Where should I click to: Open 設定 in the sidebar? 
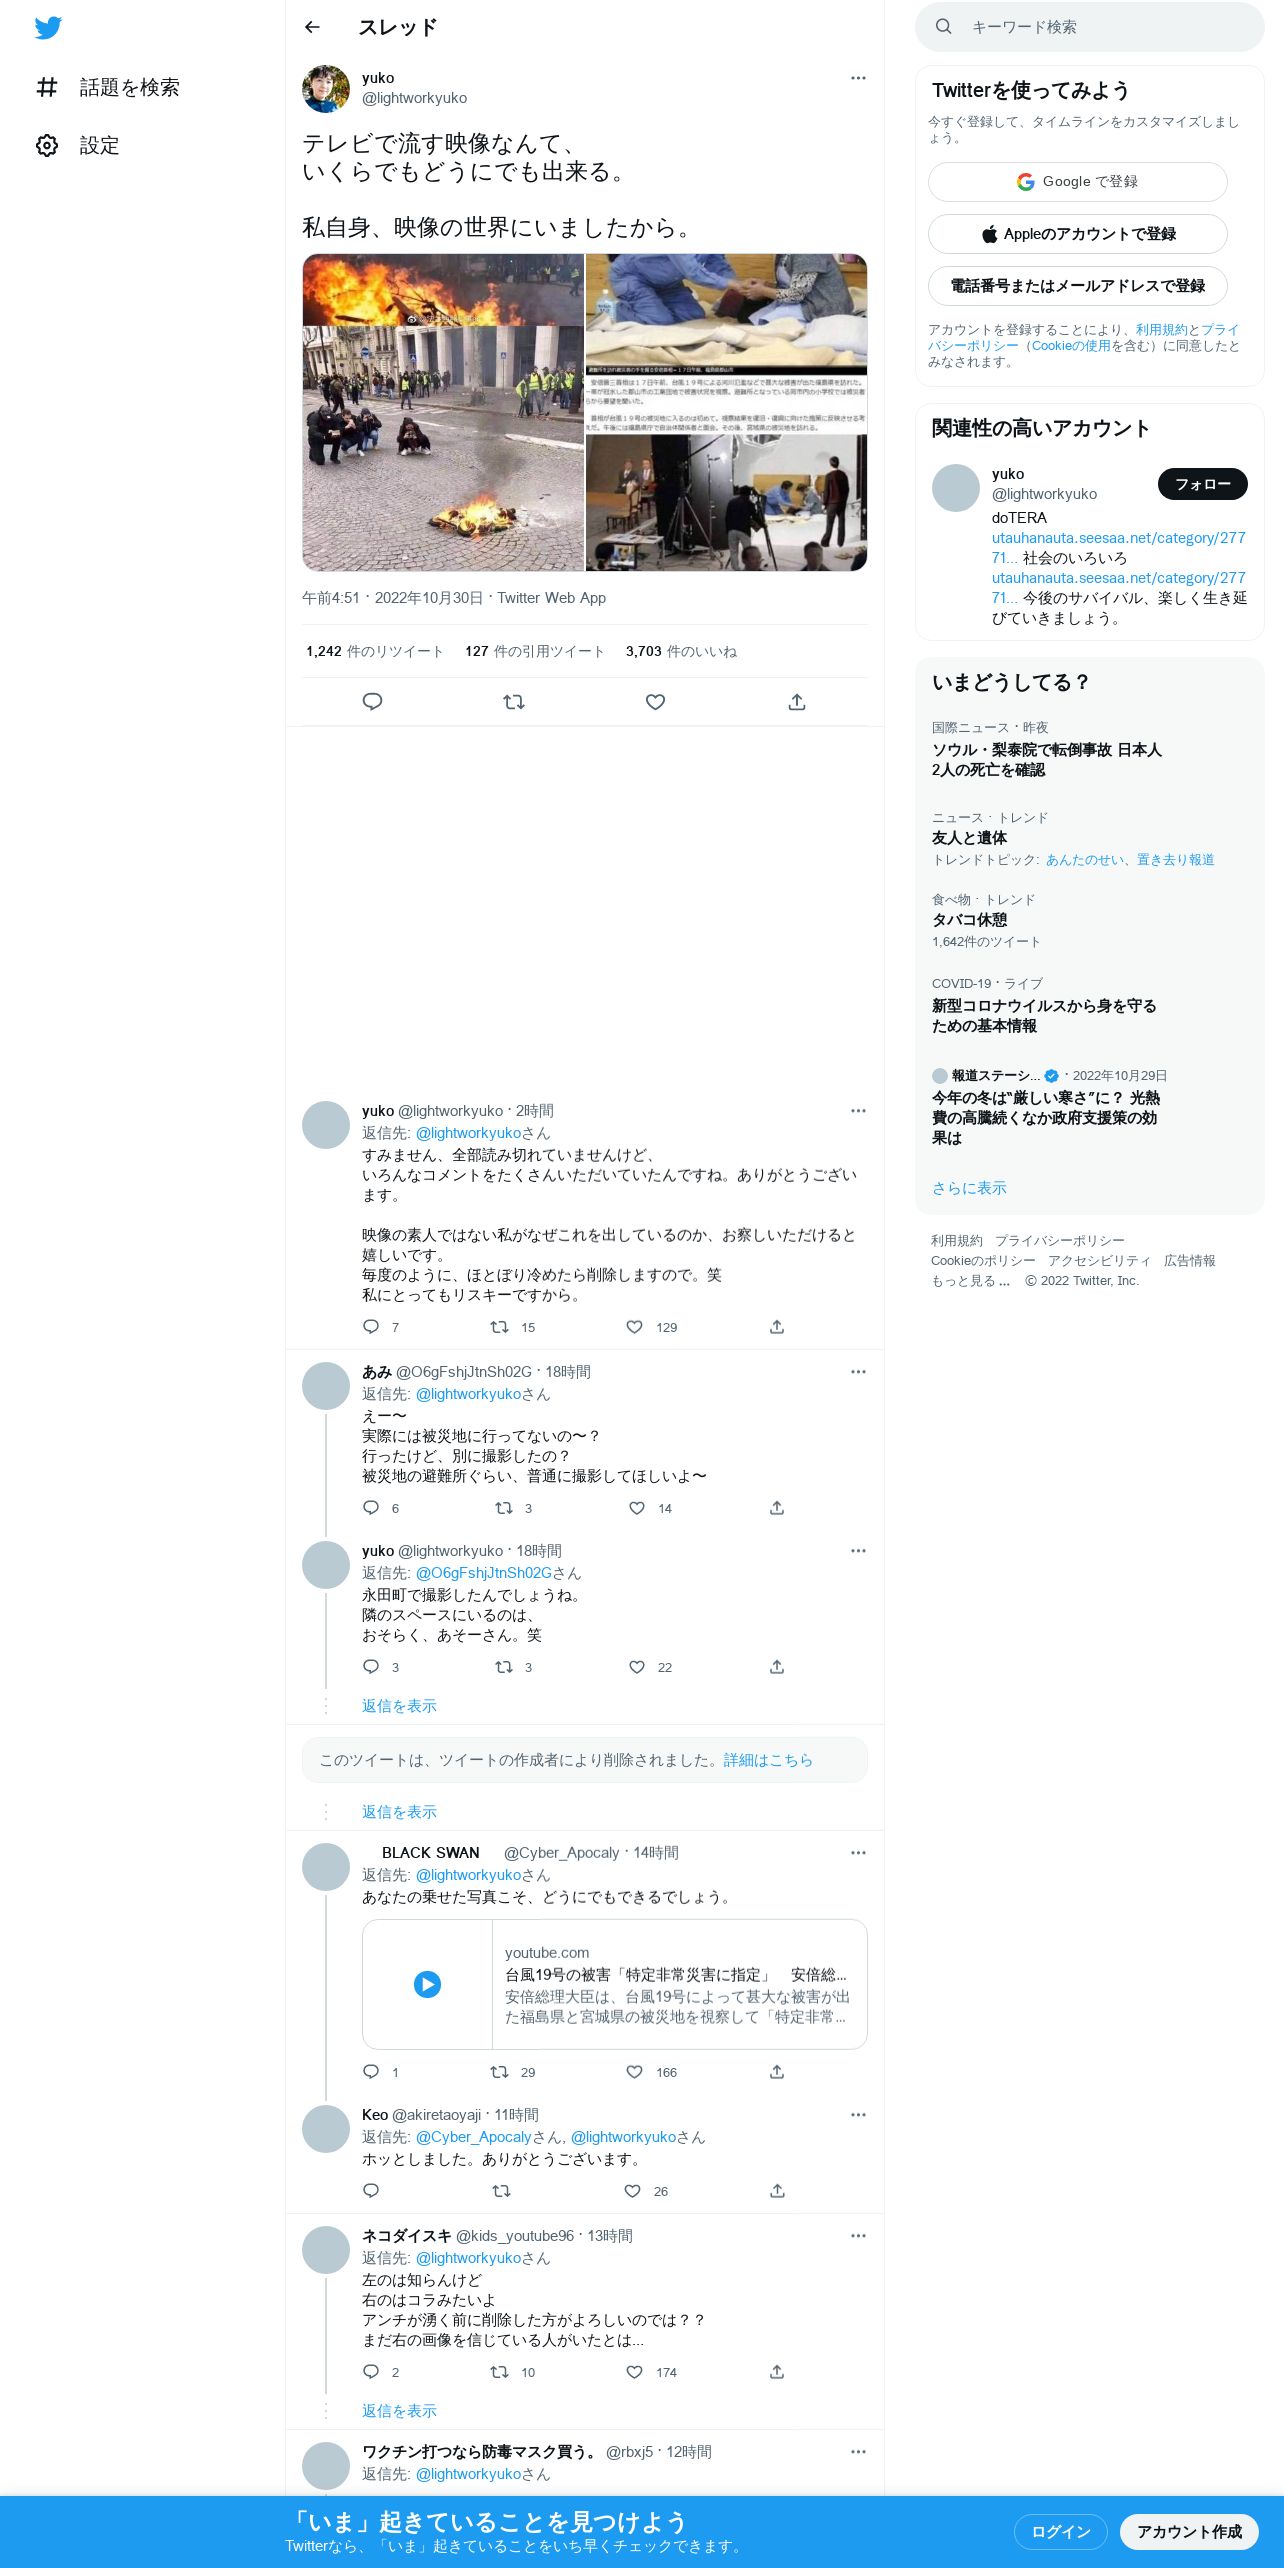tap(78, 145)
